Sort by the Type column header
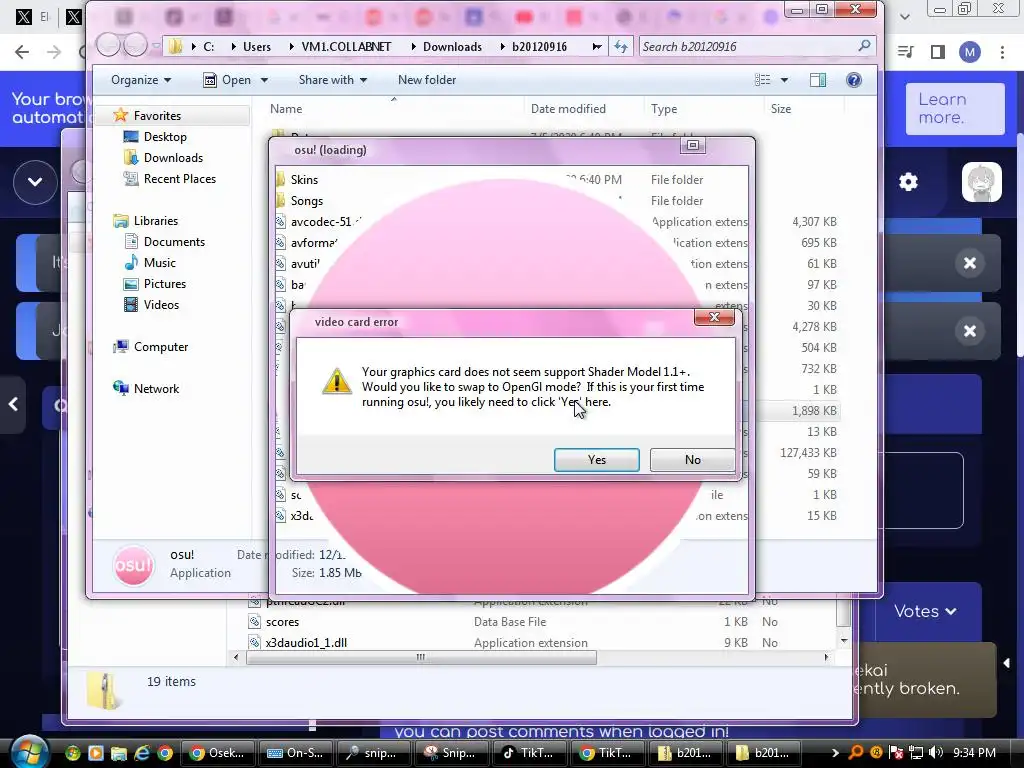This screenshot has width=1024, height=768. pos(664,108)
